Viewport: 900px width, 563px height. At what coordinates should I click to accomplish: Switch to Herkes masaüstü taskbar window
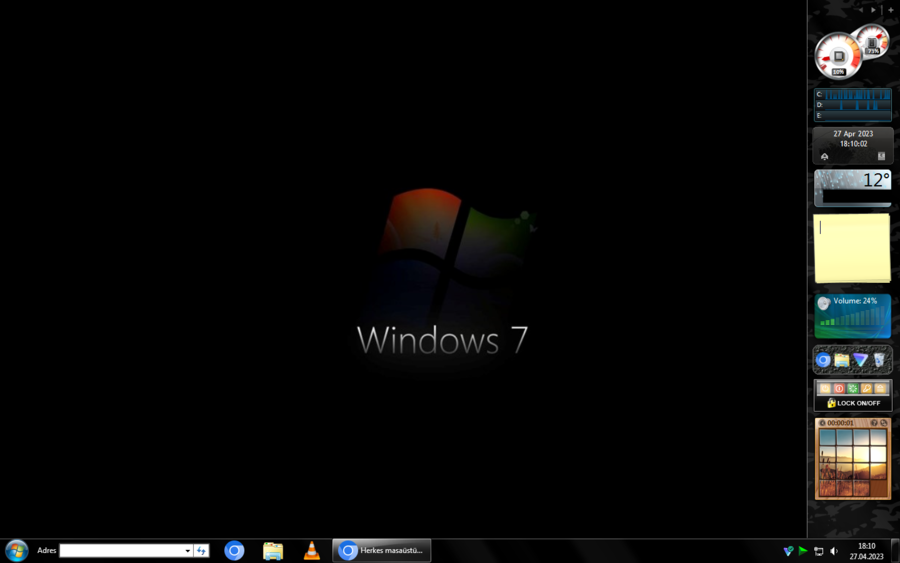click(x=382, y=550)
